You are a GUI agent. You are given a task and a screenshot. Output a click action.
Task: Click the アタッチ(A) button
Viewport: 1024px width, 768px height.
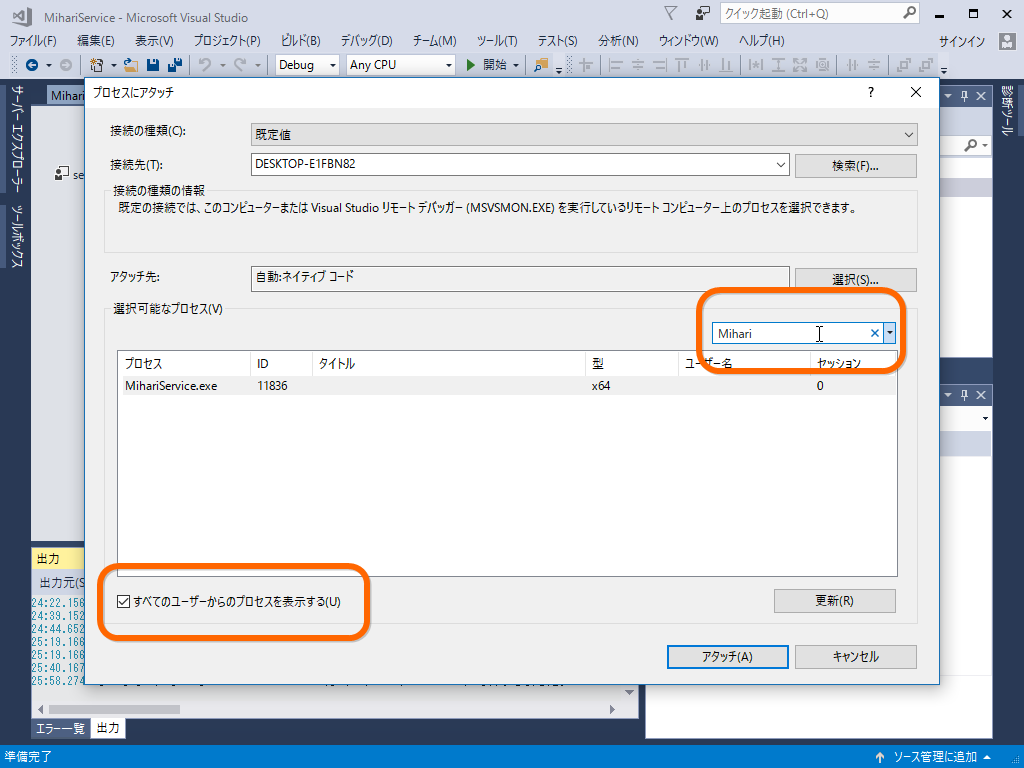click(728, 657)
